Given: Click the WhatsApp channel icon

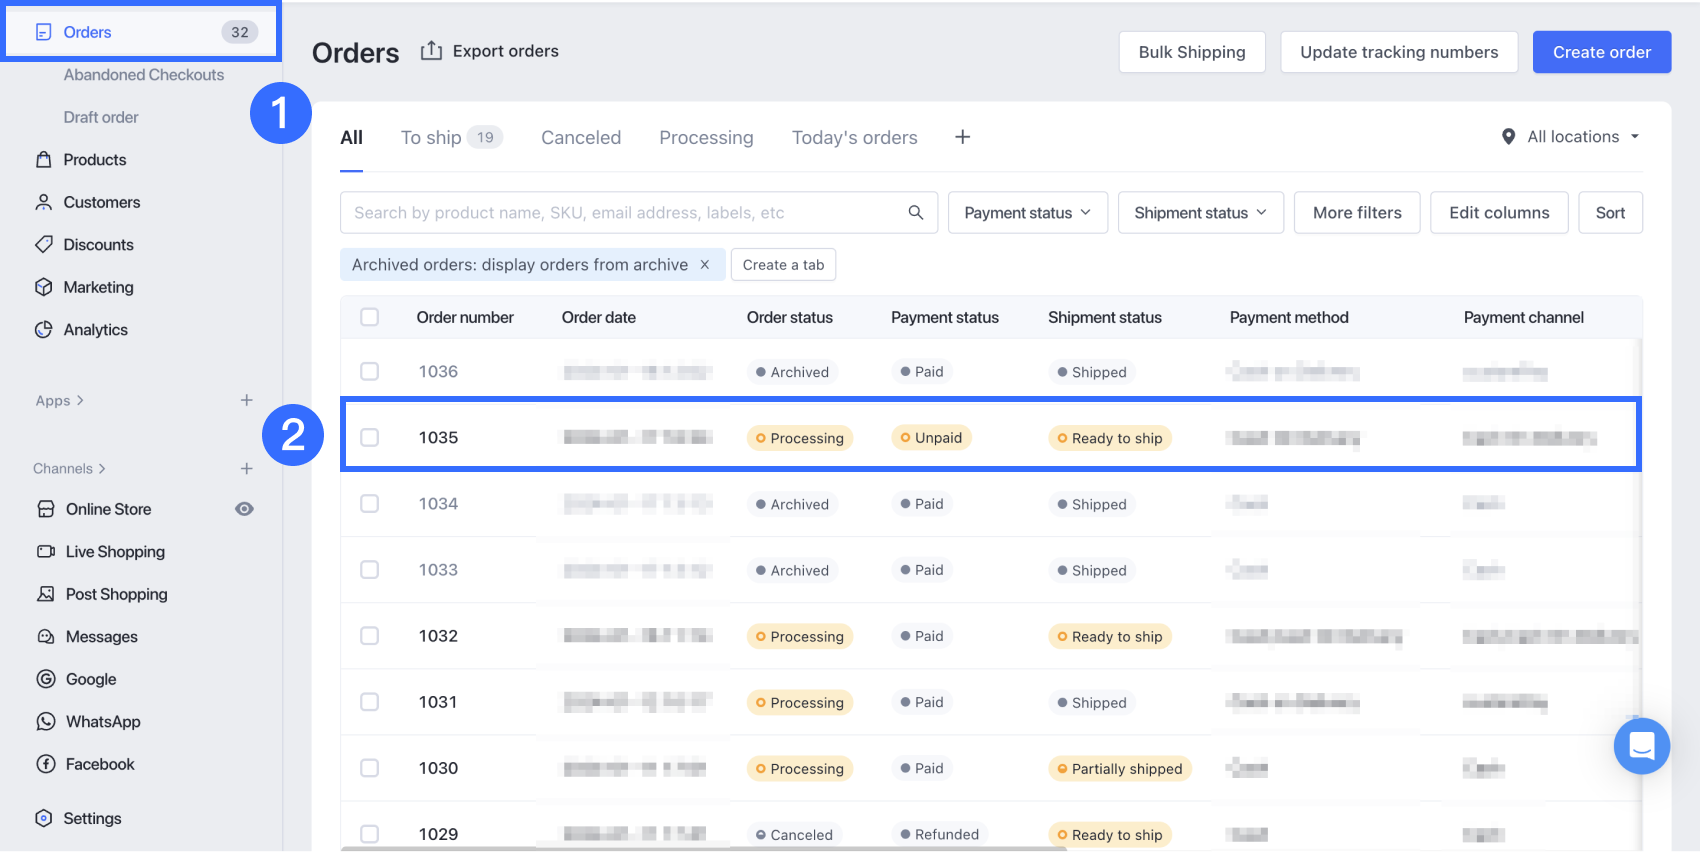Looking at the screenshot, I should point(46,721).
